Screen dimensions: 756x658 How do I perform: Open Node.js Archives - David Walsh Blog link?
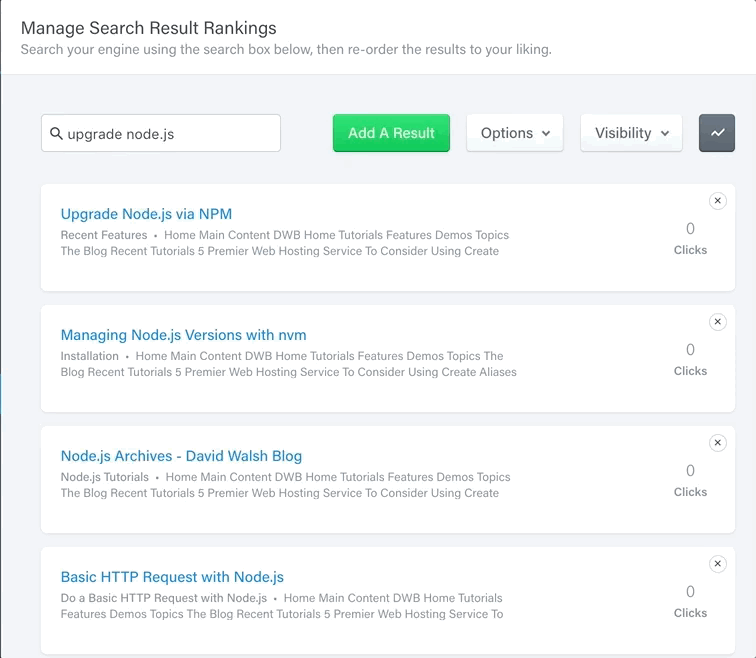pos(181,456)
